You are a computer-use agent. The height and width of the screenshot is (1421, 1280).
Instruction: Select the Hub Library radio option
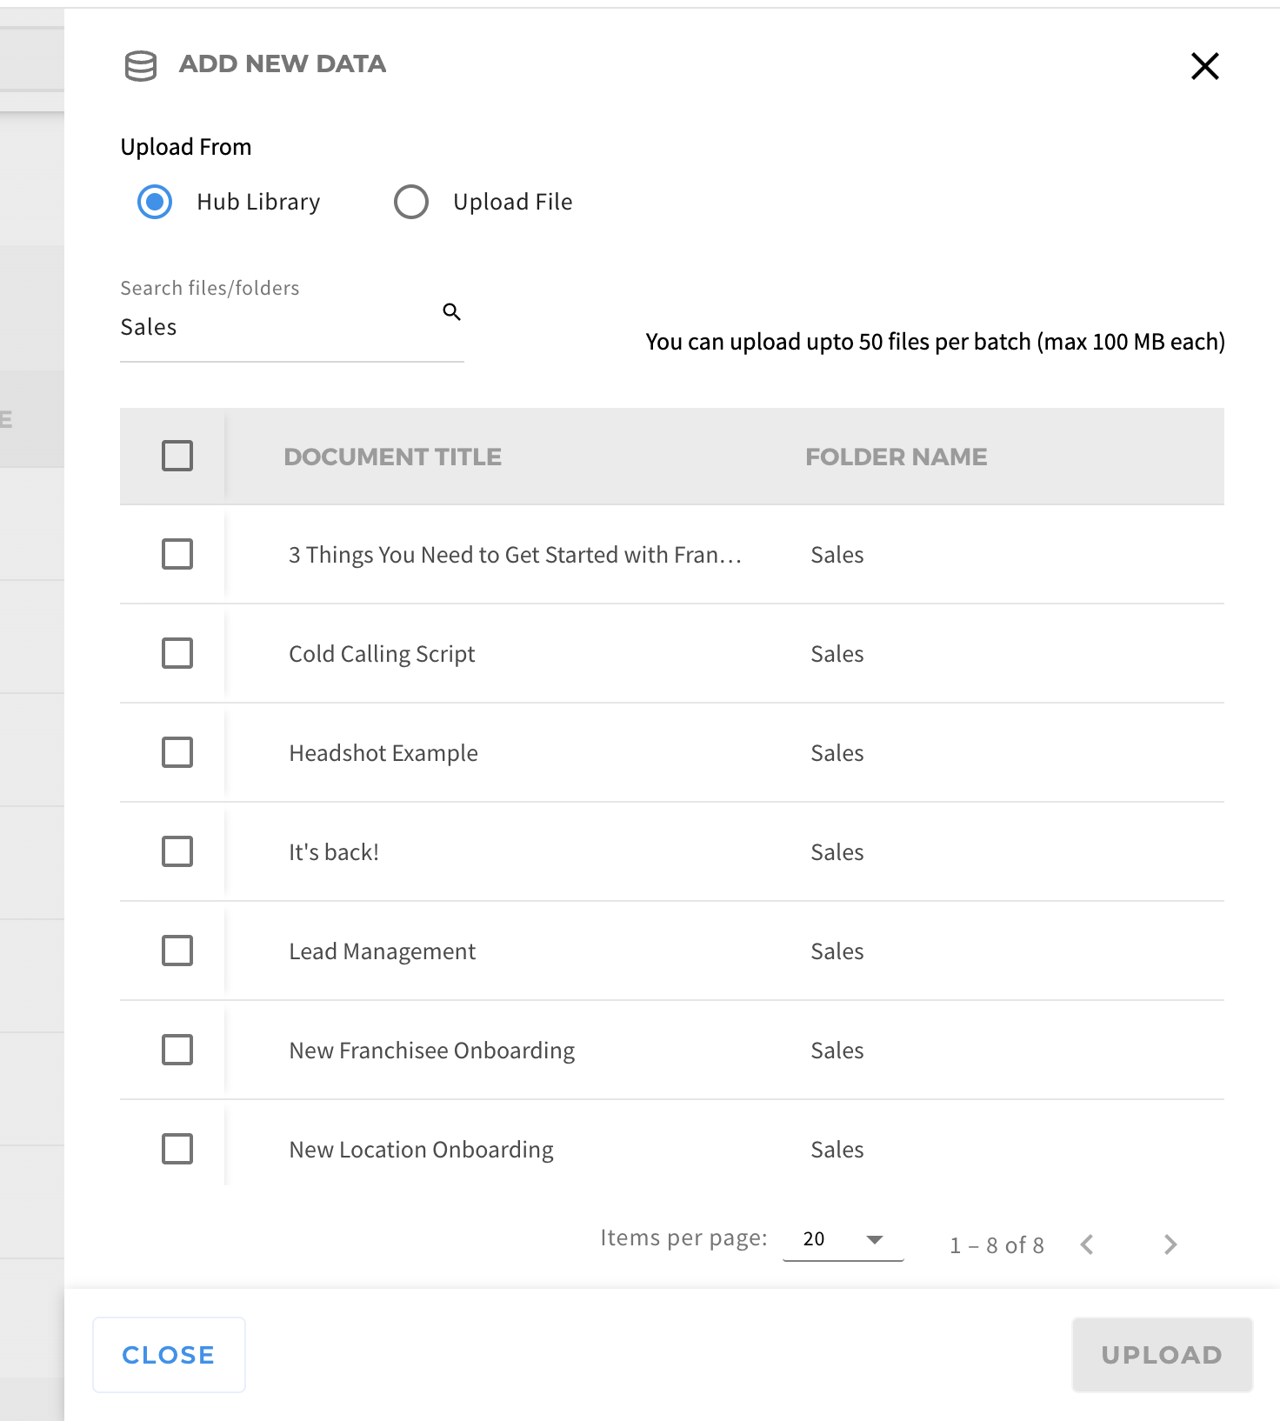(x=155, y=202)
